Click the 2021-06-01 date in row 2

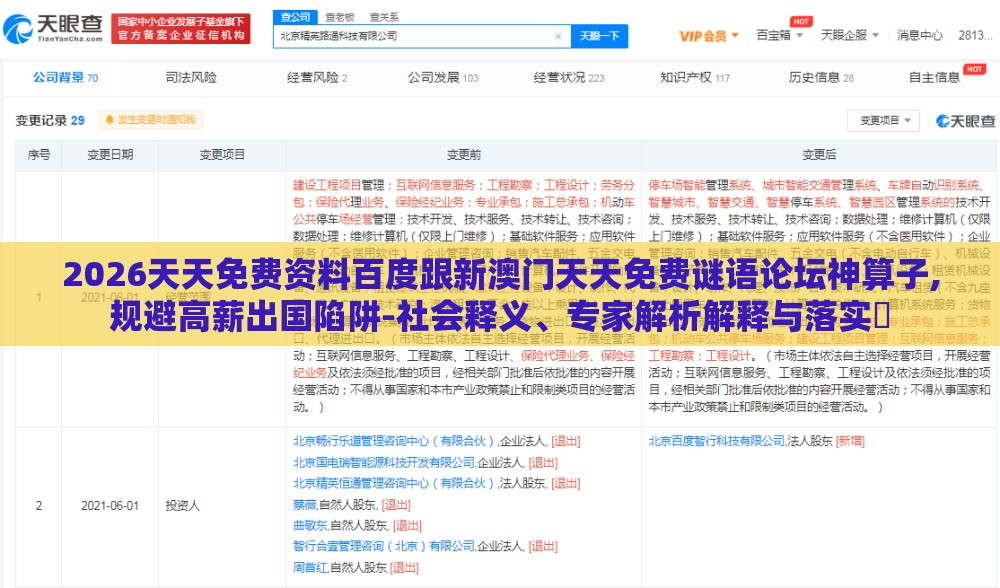click(x=110, y=506)
